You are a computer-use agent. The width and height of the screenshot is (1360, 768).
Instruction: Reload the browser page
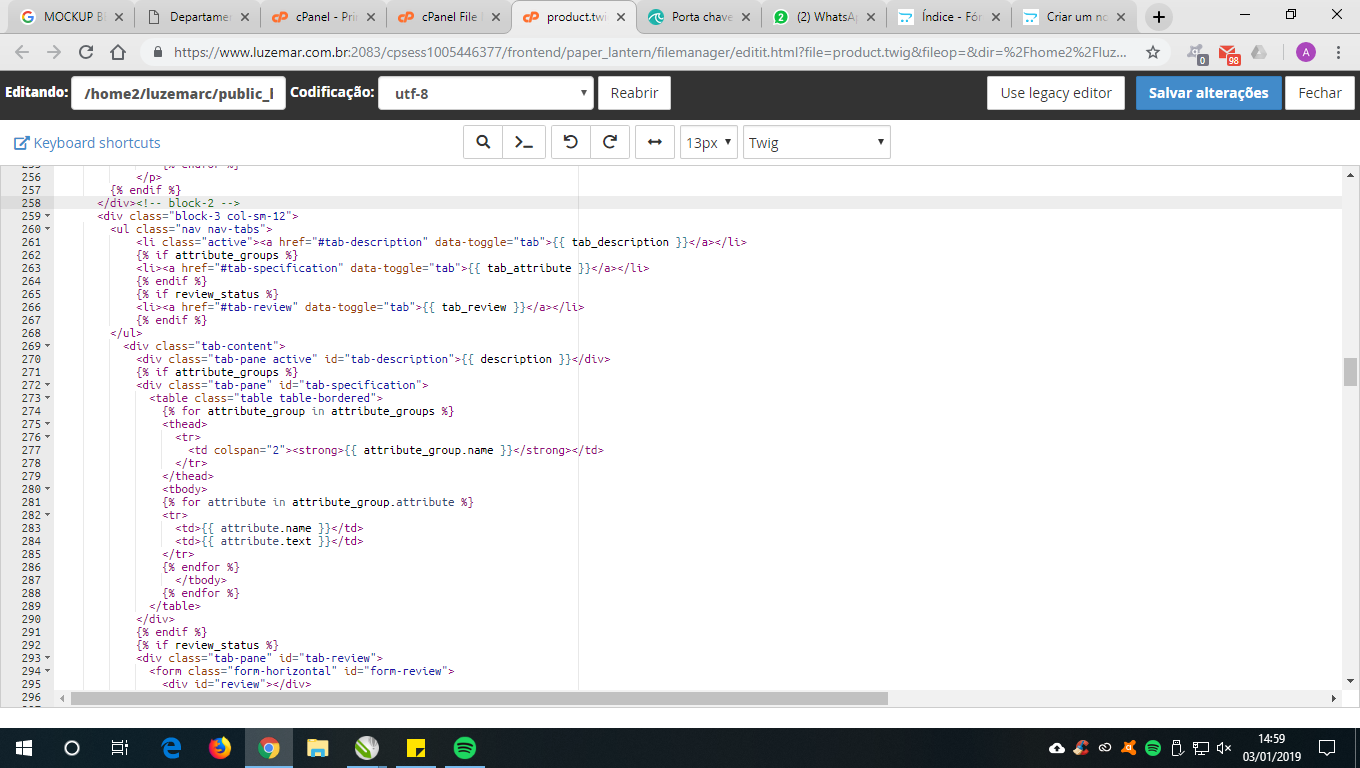(86, 53)
